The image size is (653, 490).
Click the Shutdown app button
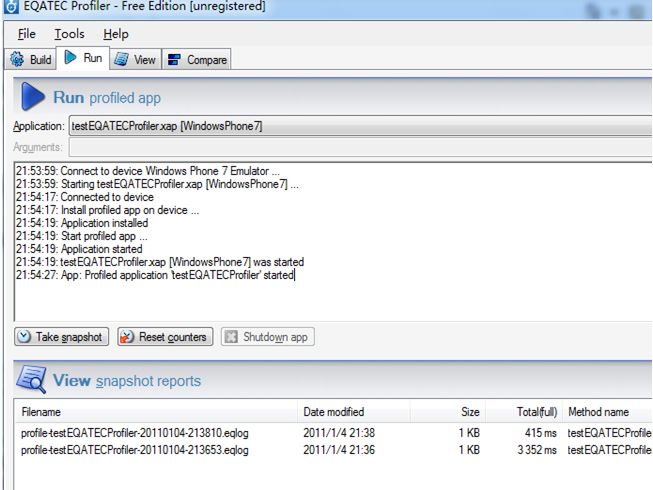[268, 336]
